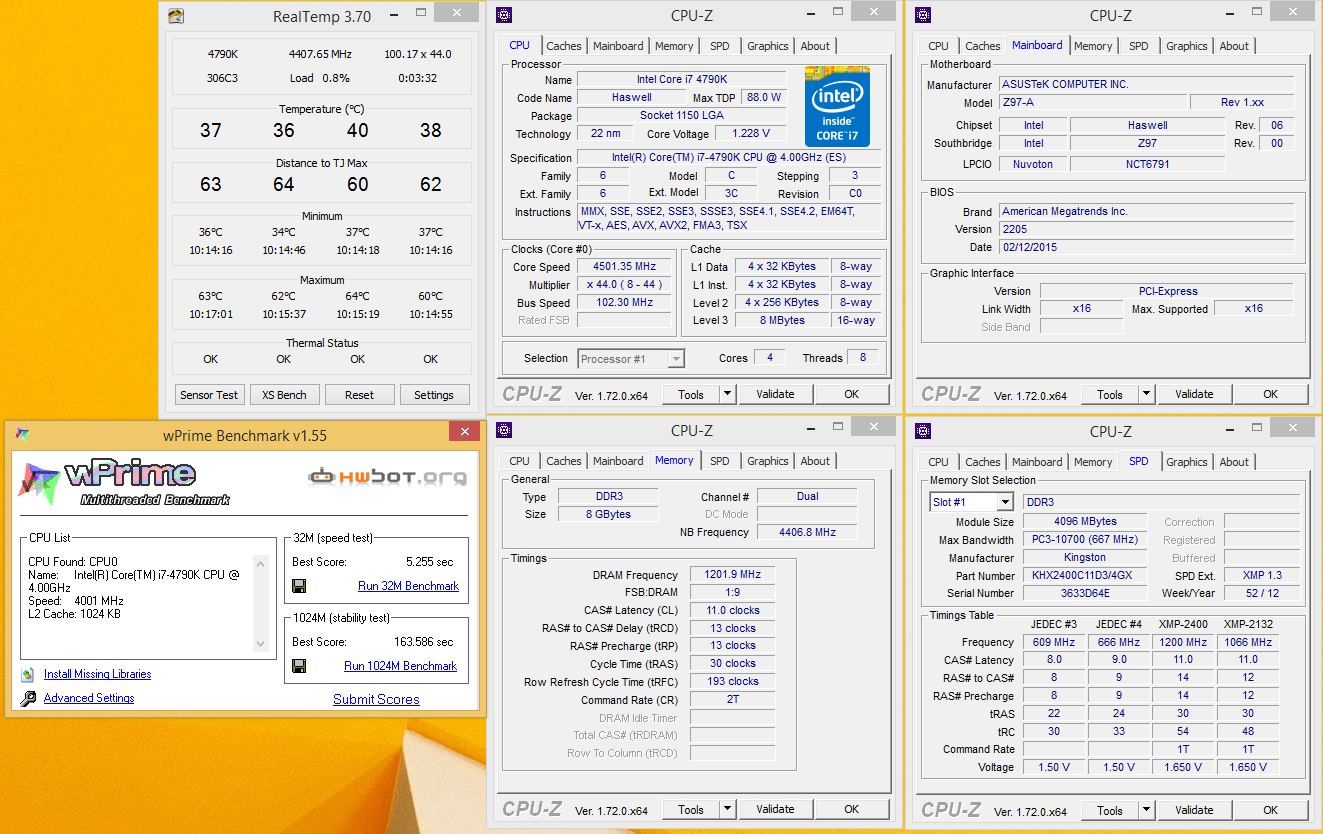This screenshot has width=1323, height=834.
Task: Click the CPU-Z icon in the Memory window title bar
Action: coord(504,431)
